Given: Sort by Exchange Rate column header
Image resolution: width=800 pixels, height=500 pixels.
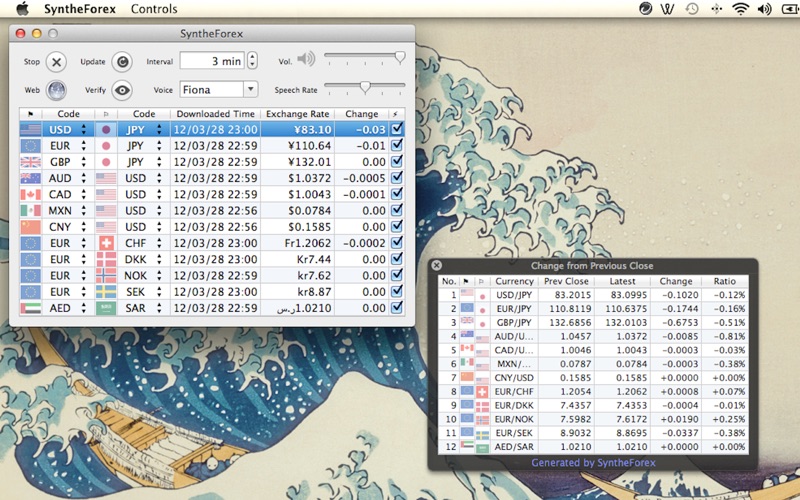Looking at the screenshot, I should [x=297, y=114].
